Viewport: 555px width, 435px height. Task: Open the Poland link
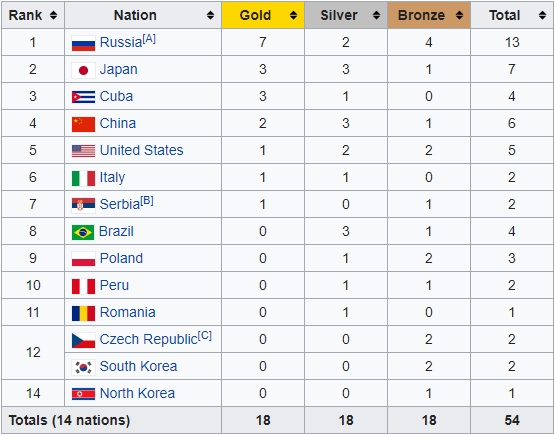point(121,258)
